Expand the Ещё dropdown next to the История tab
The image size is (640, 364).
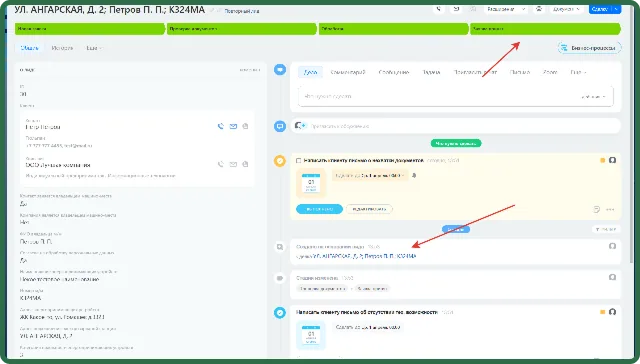point(94,48)
